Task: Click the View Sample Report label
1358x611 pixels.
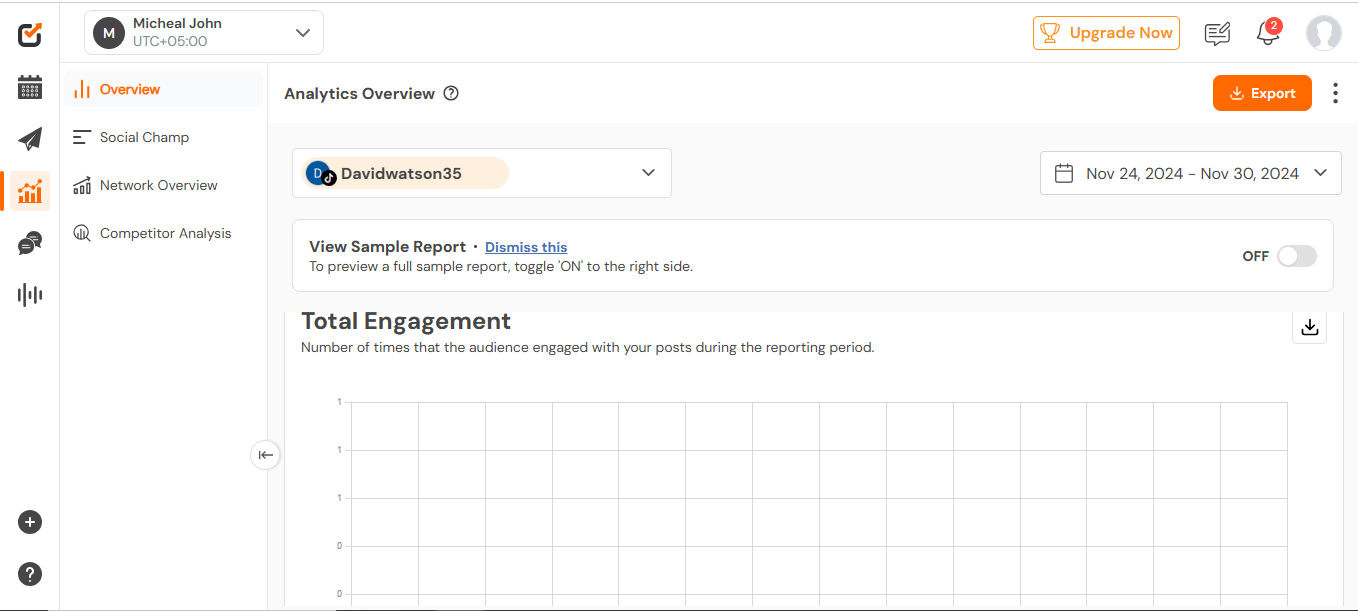Action: click(388, 247)
